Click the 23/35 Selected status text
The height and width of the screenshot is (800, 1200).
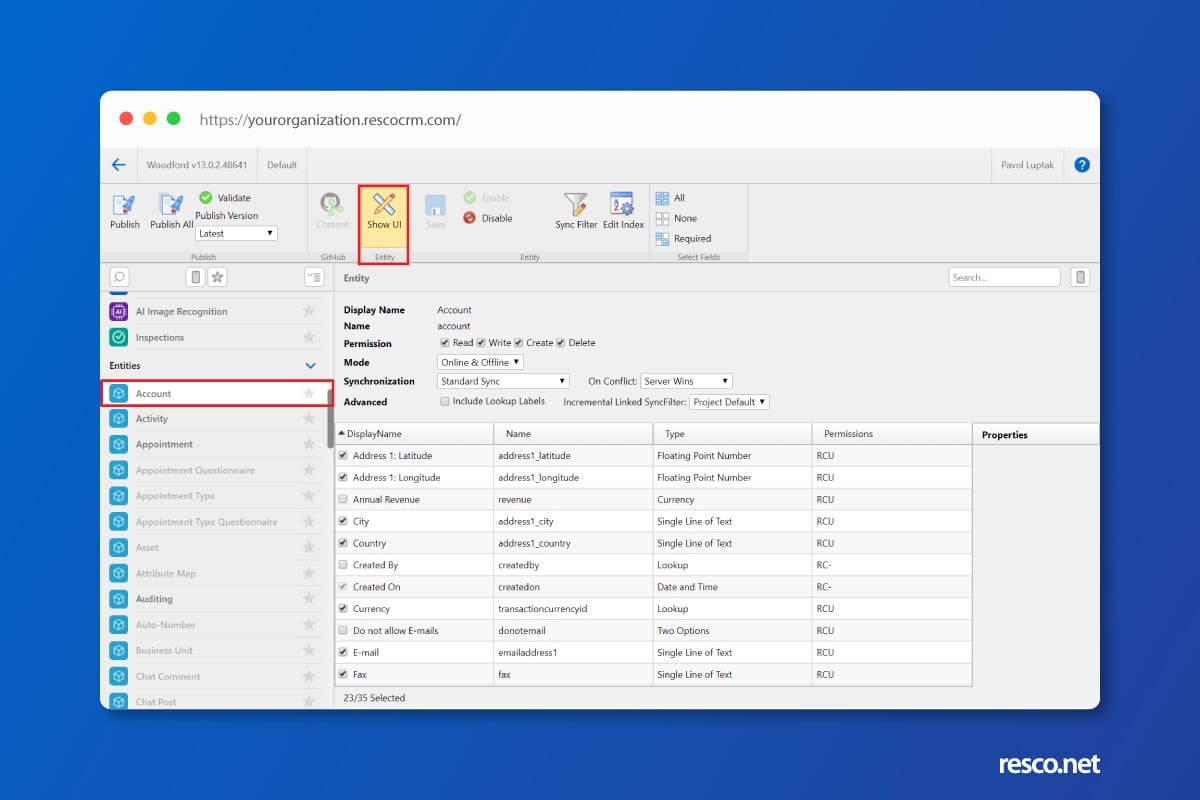(x=374, y=698)
